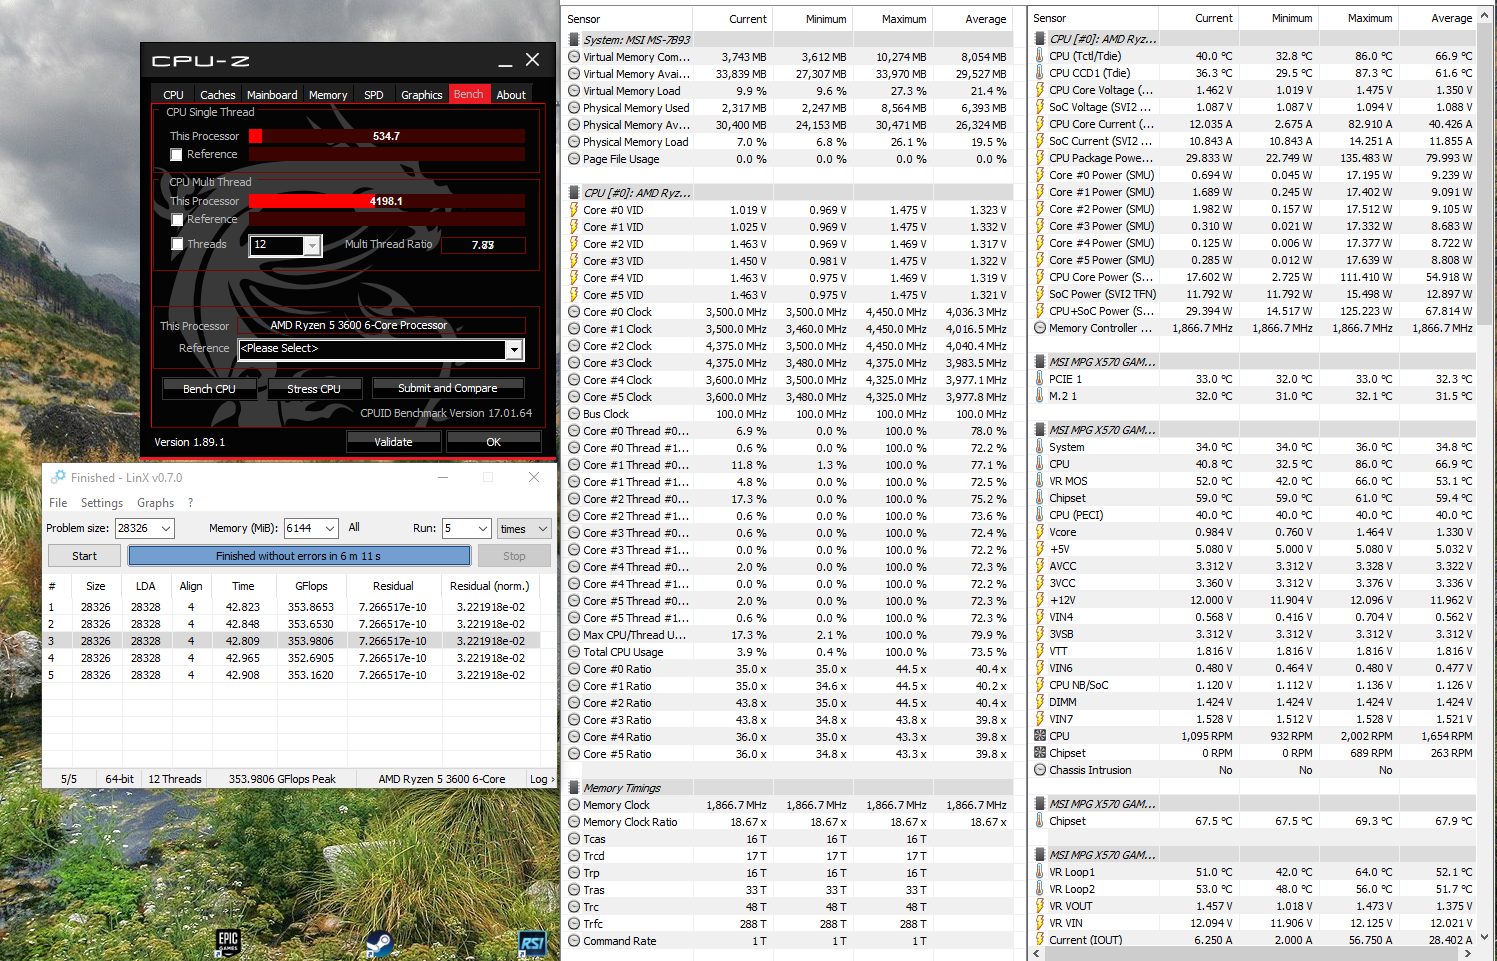Click the thermometer icon for CPU (Tctl/Tdie)
This screenshot has height=961, width=1497.
1040,56
